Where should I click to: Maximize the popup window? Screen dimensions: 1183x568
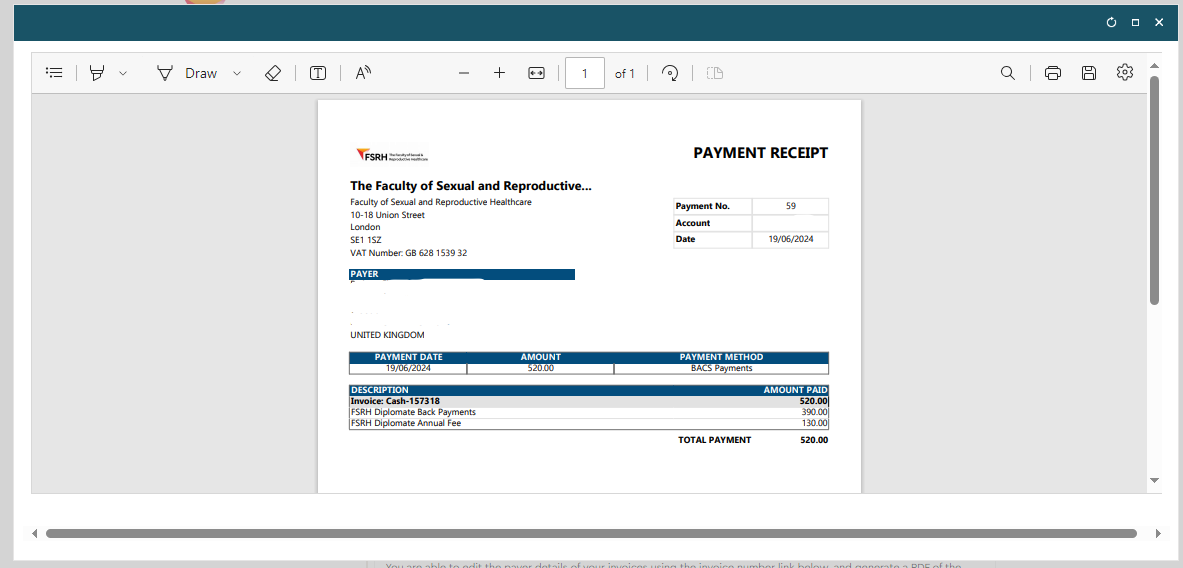coord(1135,23)
